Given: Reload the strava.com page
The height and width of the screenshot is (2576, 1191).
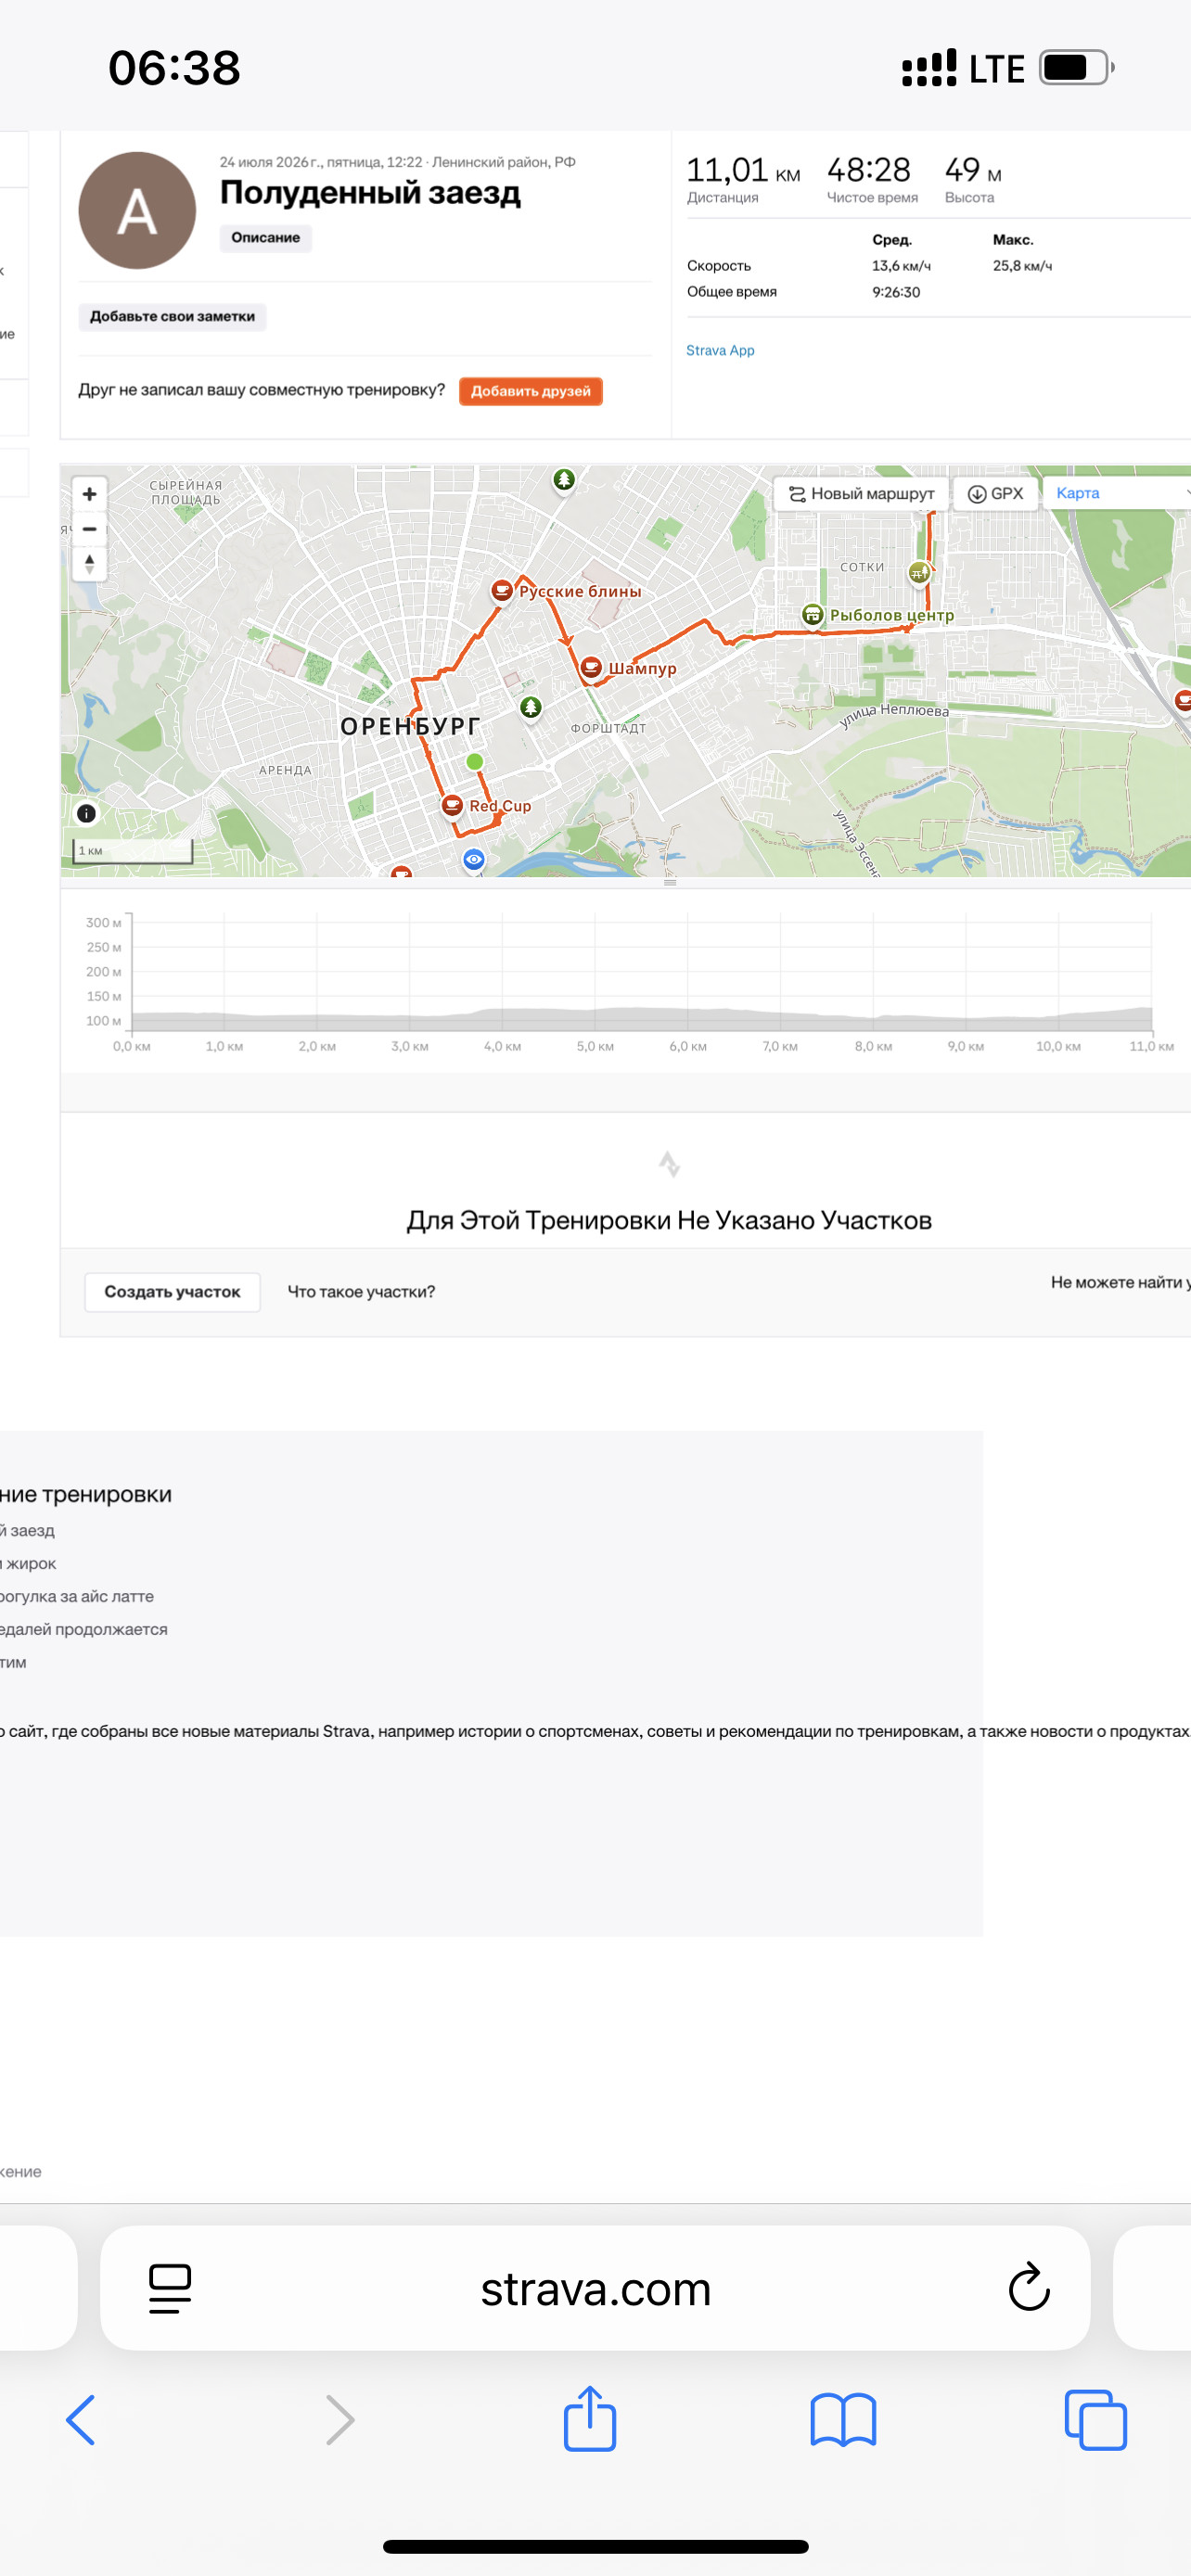Looking at the screenshot, I should coord(1028,2287).
